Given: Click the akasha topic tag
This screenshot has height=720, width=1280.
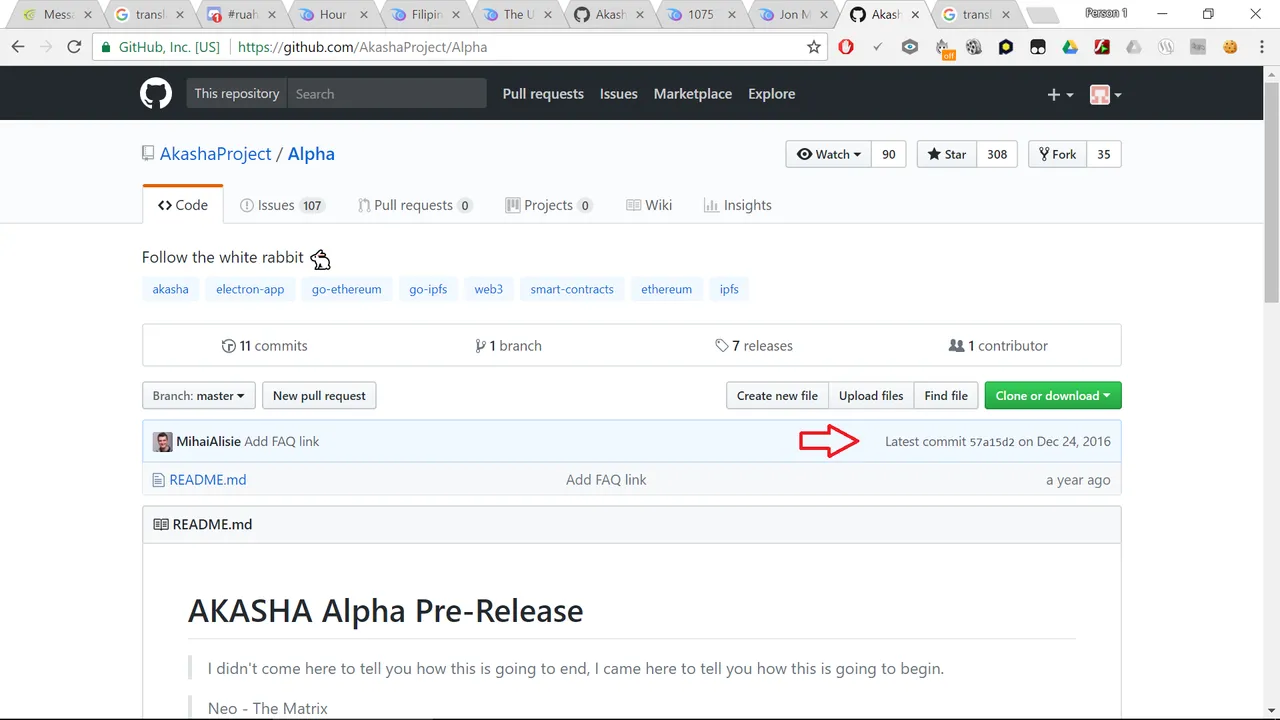Looking at the screenshot, I should click(170, 289).
